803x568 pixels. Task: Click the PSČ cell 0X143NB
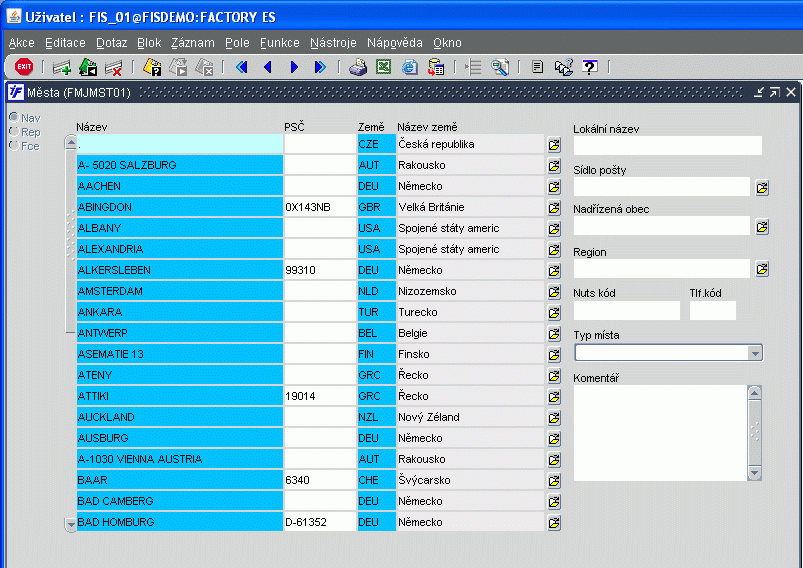click(x=320, y=207)
